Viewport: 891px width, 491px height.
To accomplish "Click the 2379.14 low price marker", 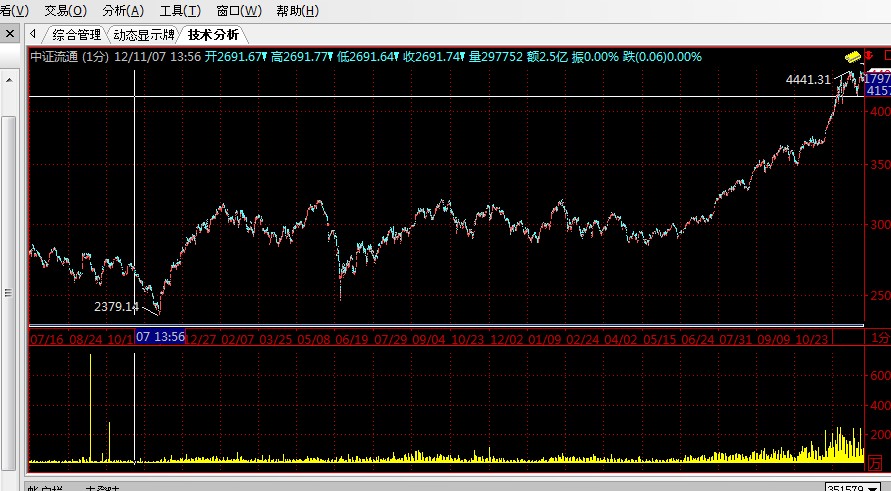I will (116, 306).
